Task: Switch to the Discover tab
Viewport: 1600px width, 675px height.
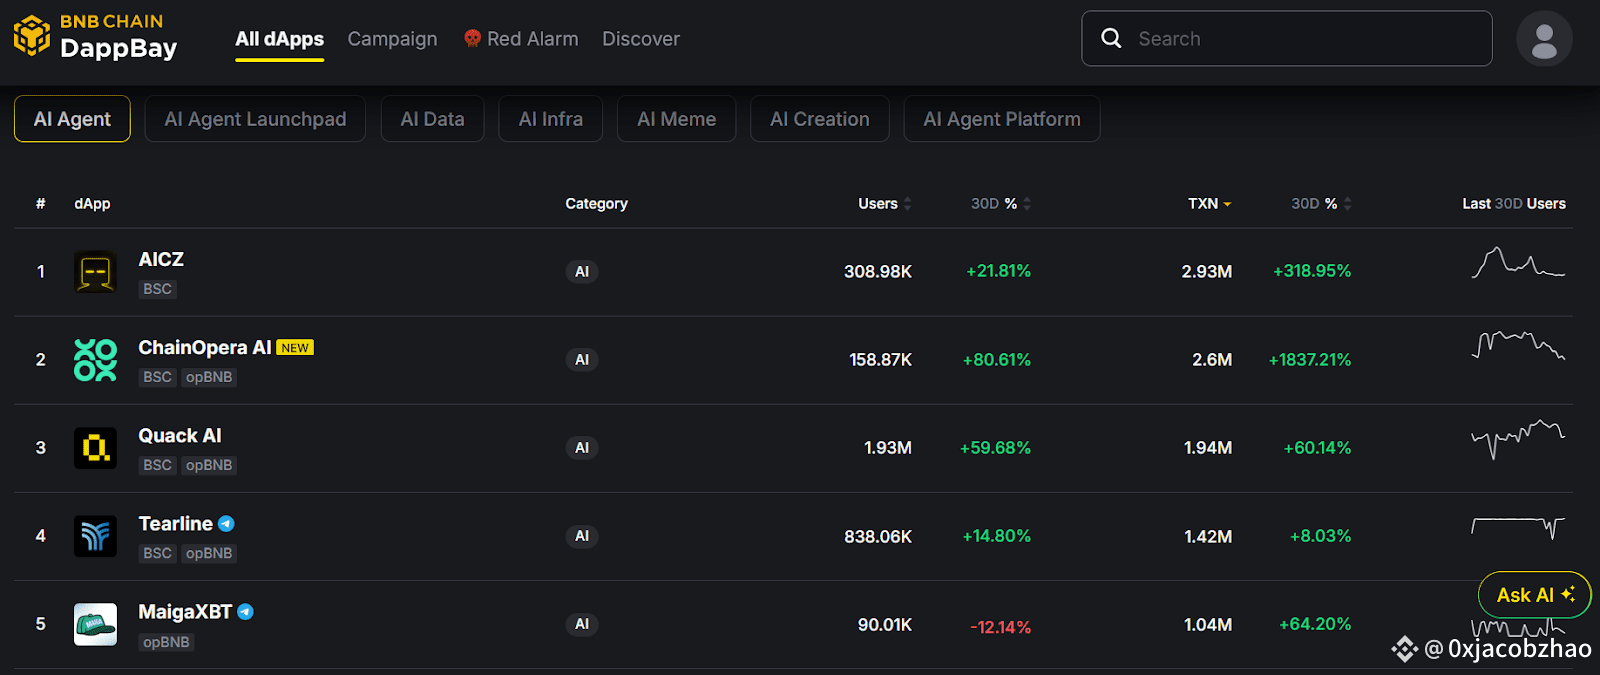Action: pos(640,39)
